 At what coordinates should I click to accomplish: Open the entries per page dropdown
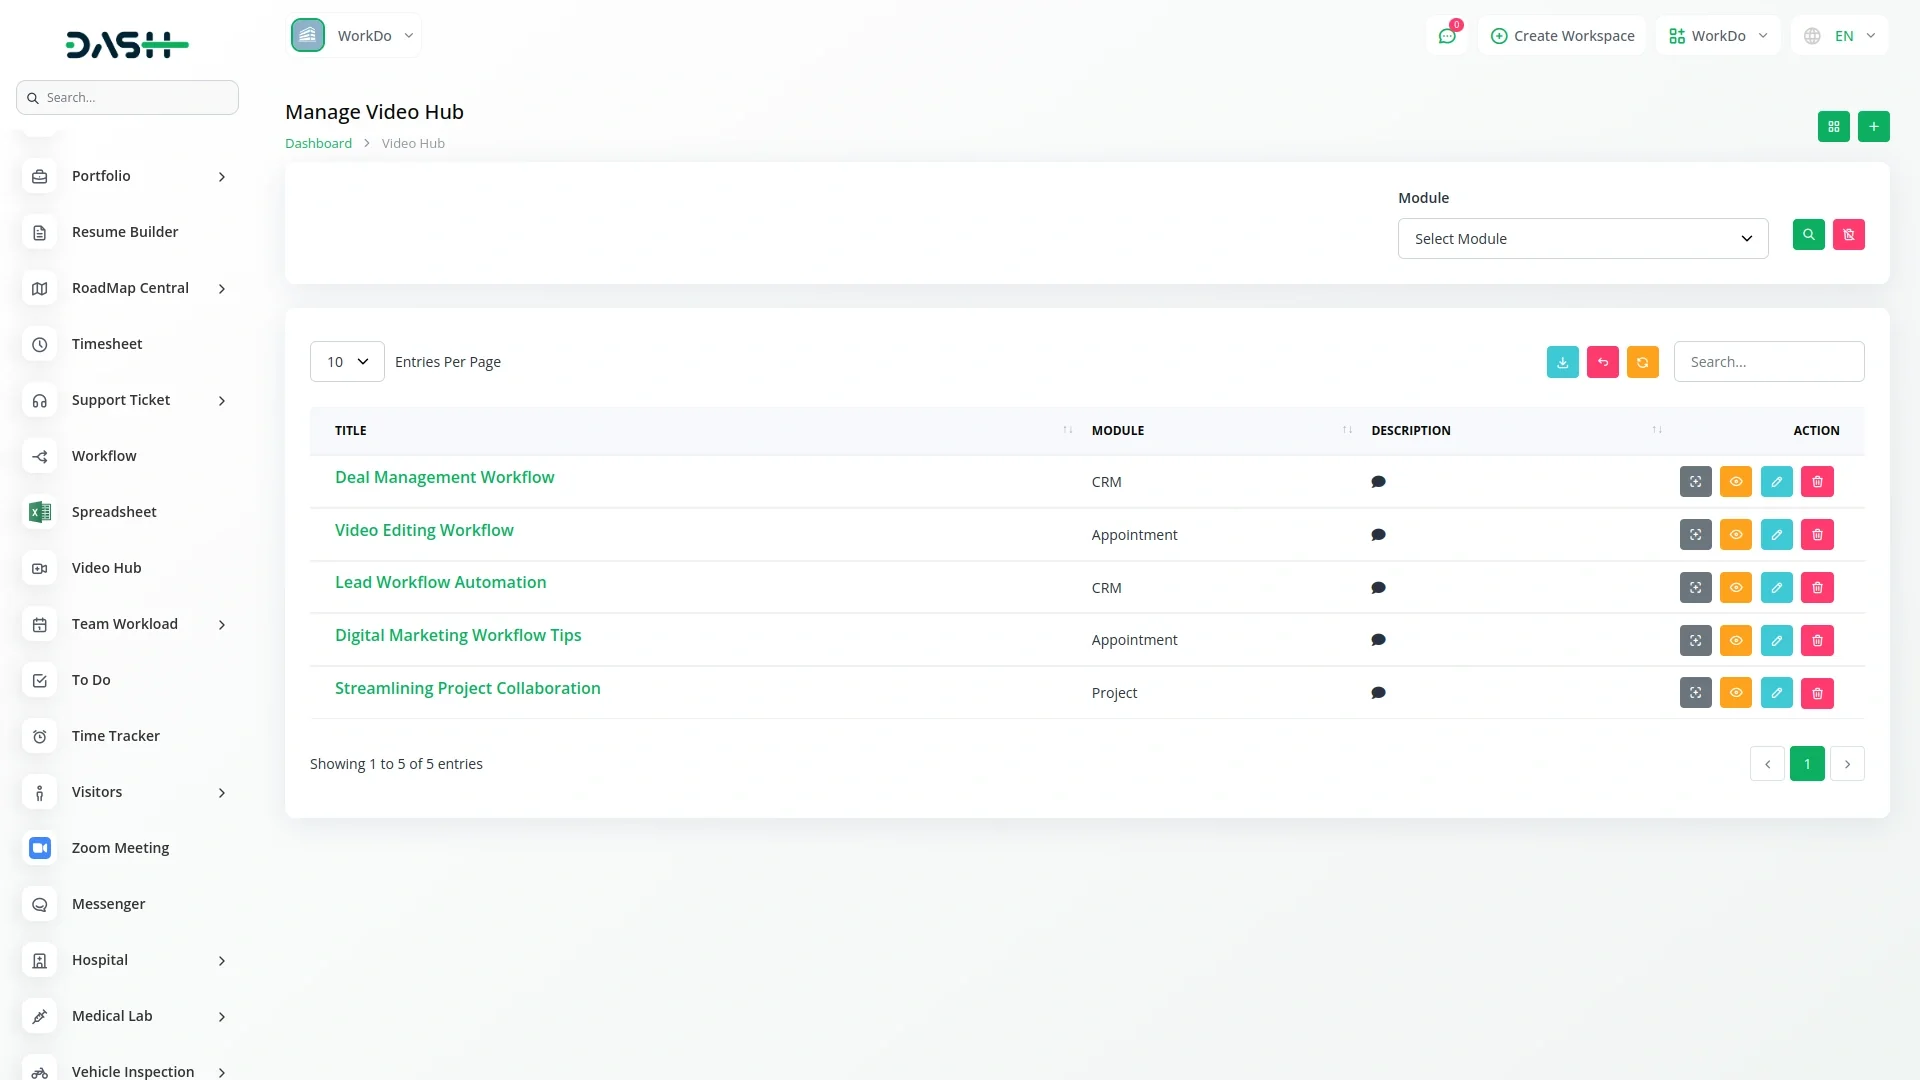[347, 362]
